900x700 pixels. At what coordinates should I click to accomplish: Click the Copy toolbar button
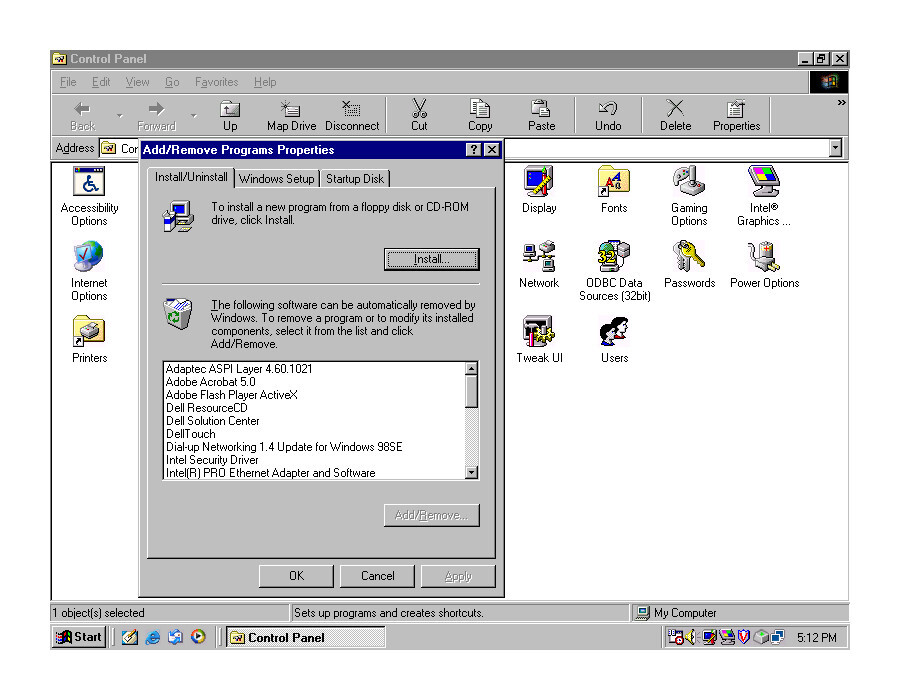(x=480, y=116)
